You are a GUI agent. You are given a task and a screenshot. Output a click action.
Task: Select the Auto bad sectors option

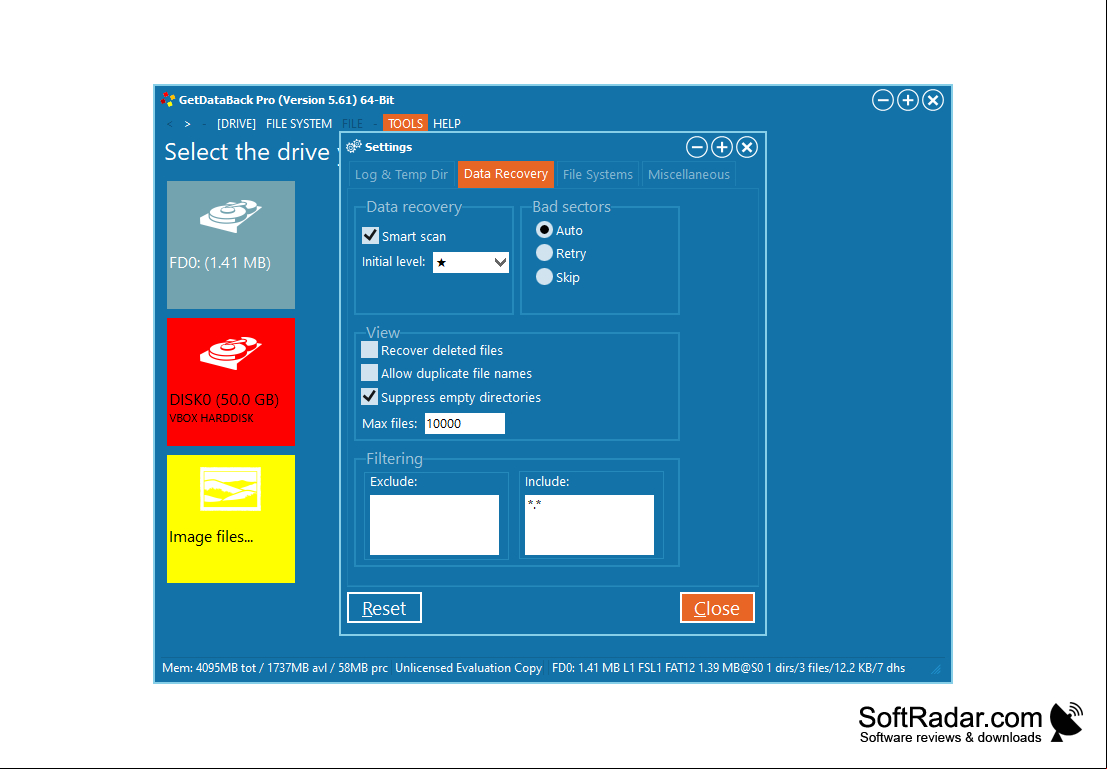click(544, 229)
